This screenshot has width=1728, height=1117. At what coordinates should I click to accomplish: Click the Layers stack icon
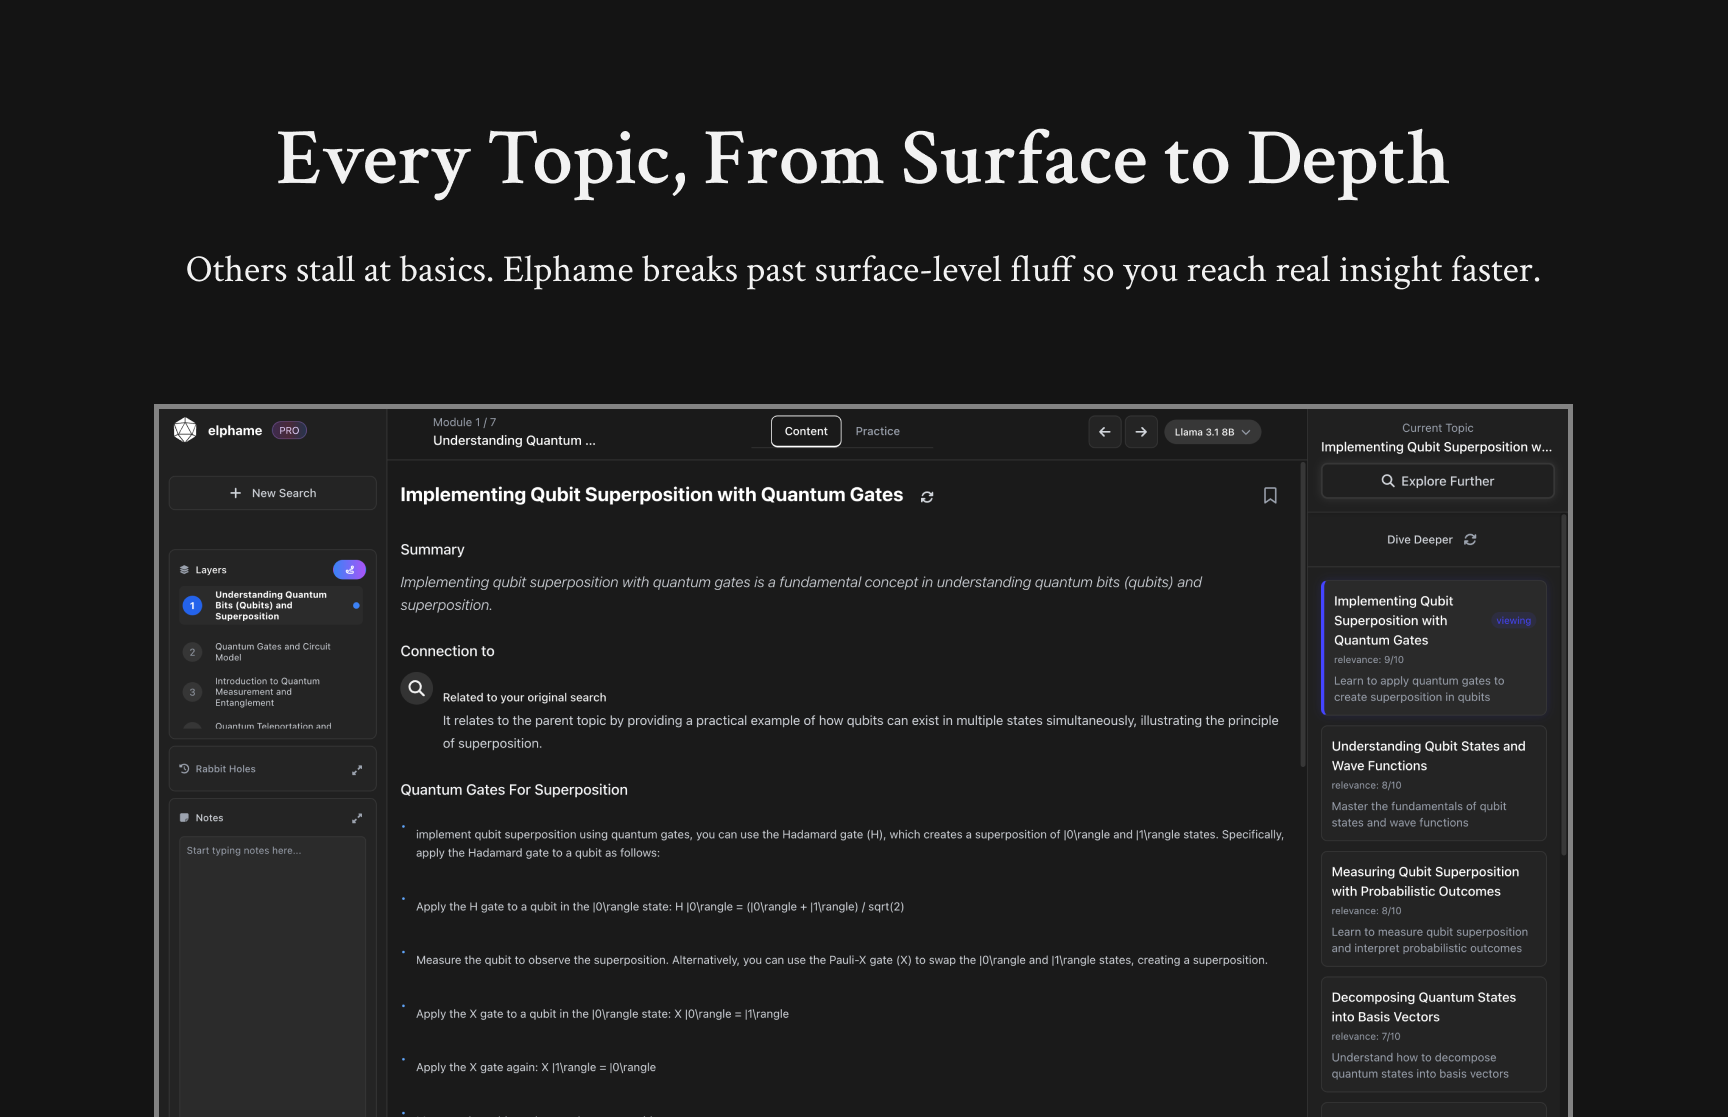[185, 569]
